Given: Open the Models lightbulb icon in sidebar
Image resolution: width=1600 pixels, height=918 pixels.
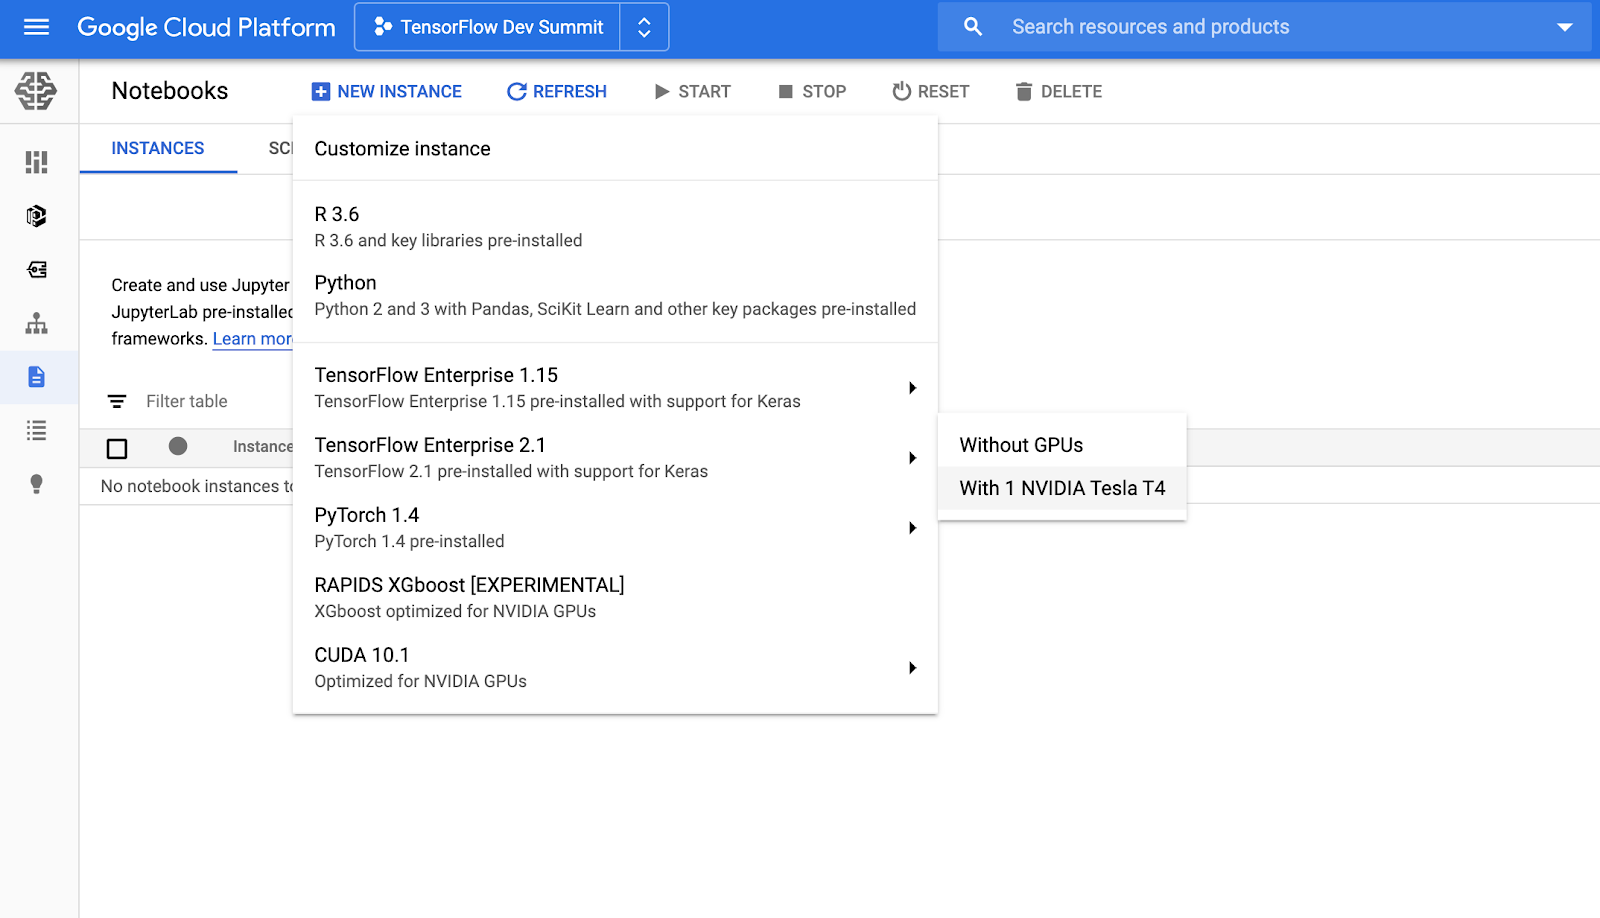Looking at the screenshot, I should 37,484.
